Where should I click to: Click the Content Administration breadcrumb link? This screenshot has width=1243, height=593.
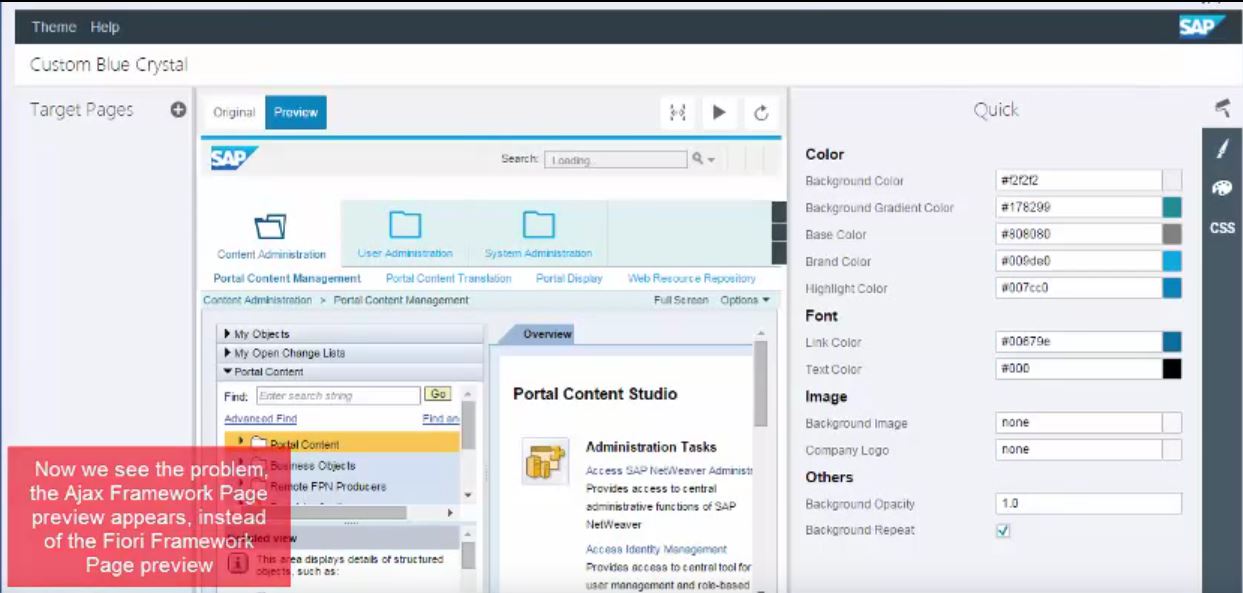[x=258, y=300]
